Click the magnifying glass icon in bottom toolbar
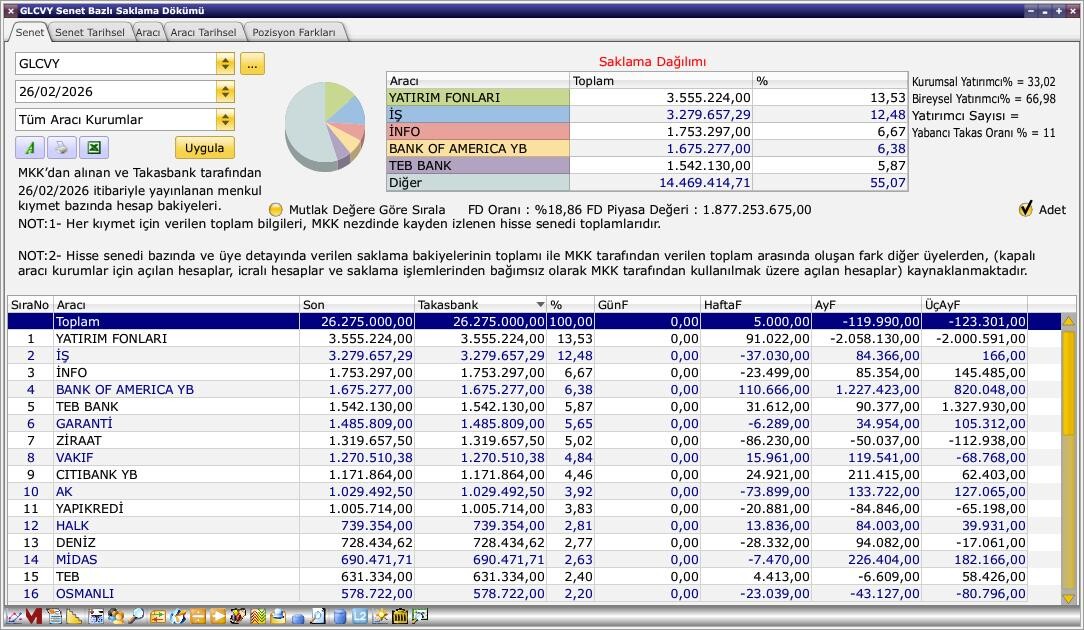 pos(136,616)
